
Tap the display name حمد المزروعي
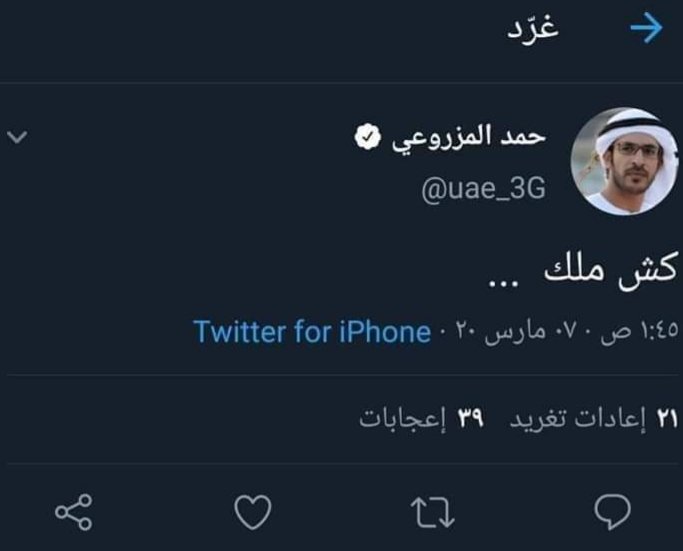tap(469, 137)
